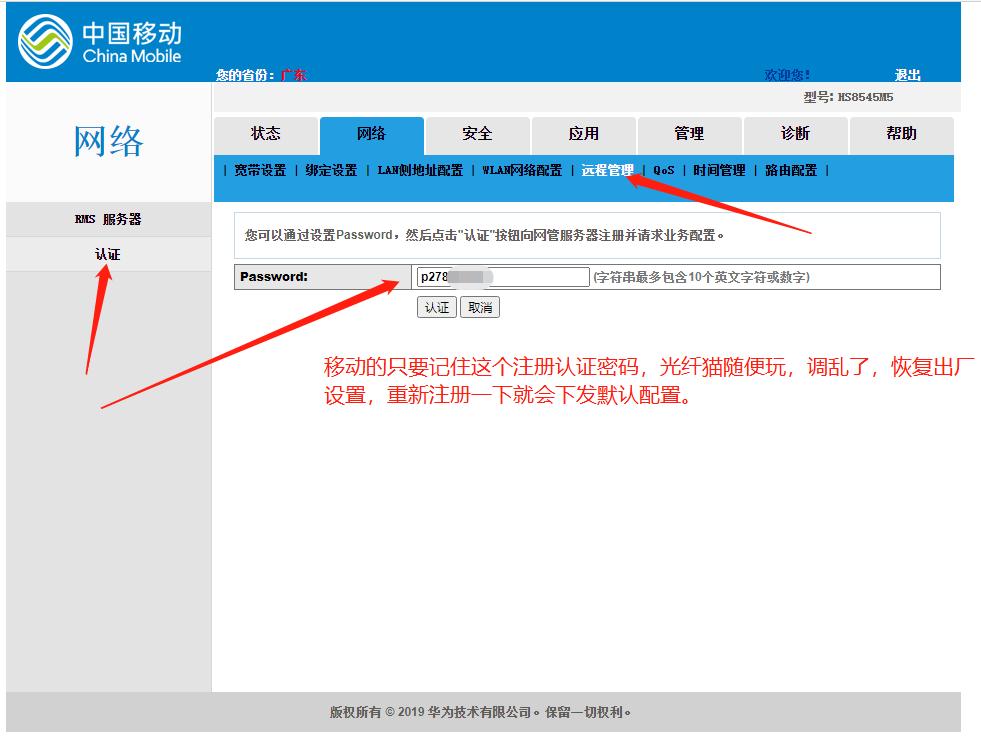Open 宽带设置 in the submenu
Screen dimensions: 981x744
(x=259, y=170)
